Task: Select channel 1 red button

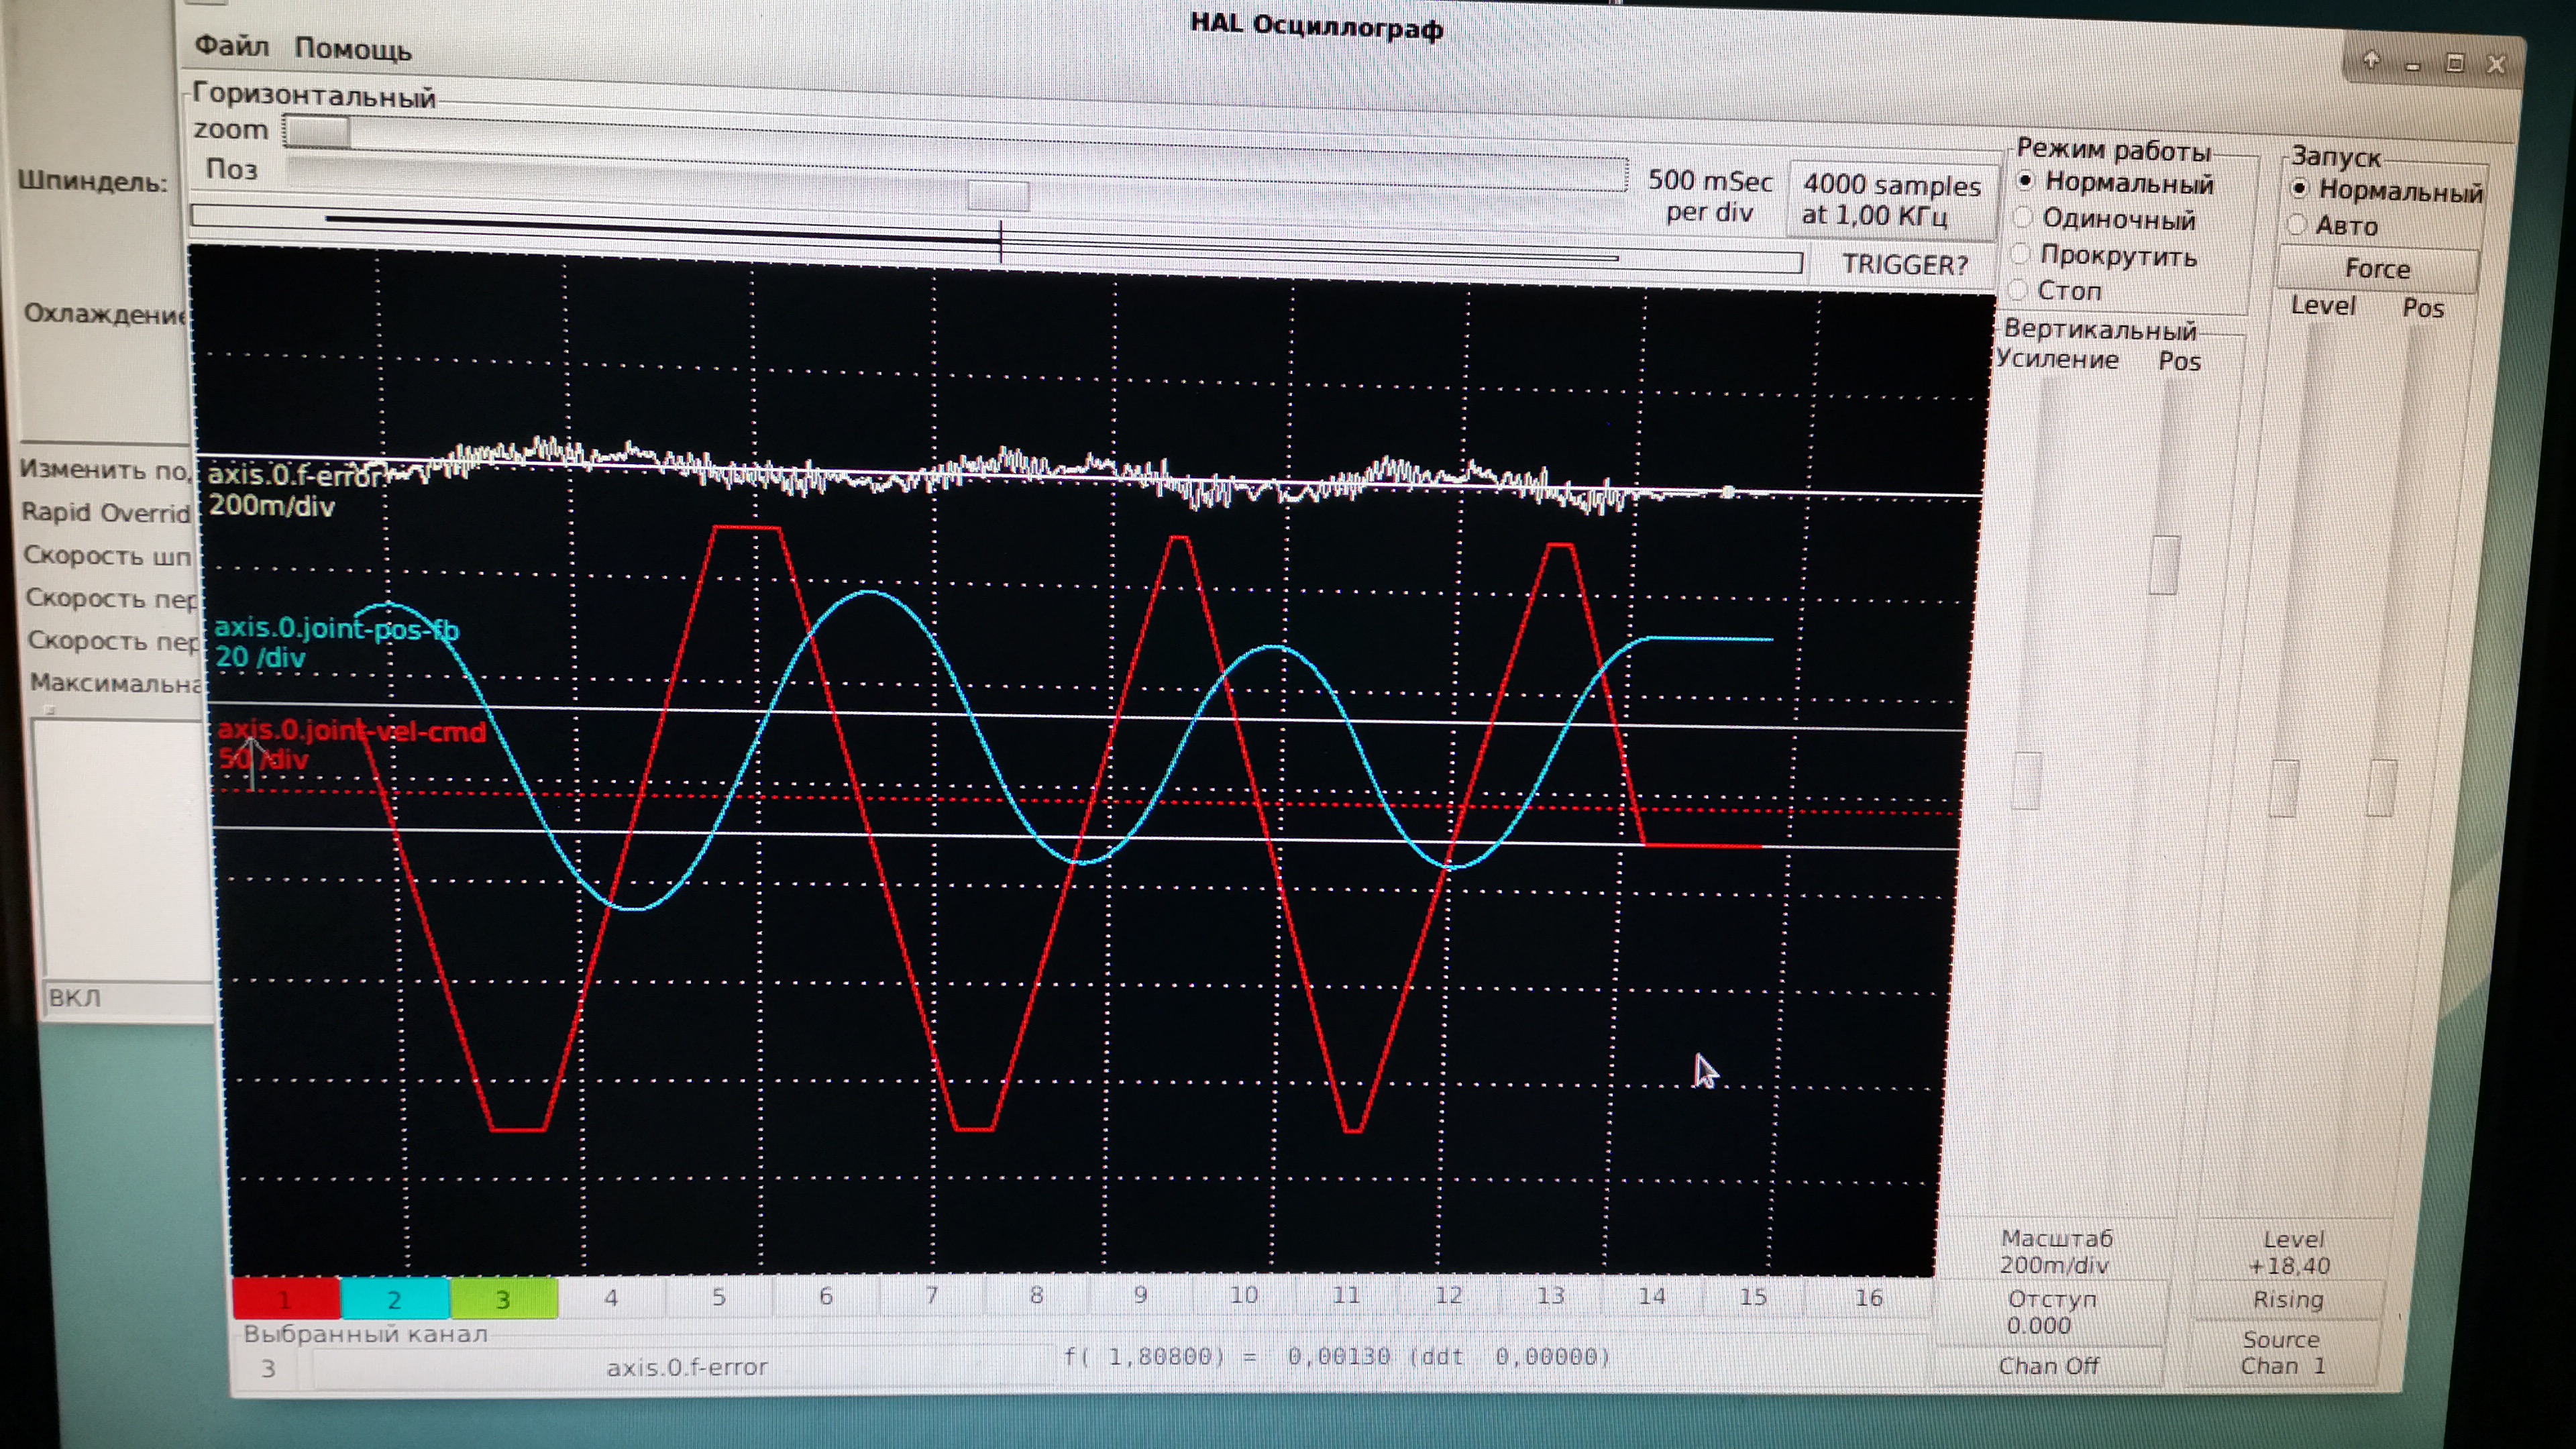Action: click(x=286, y=1299)
